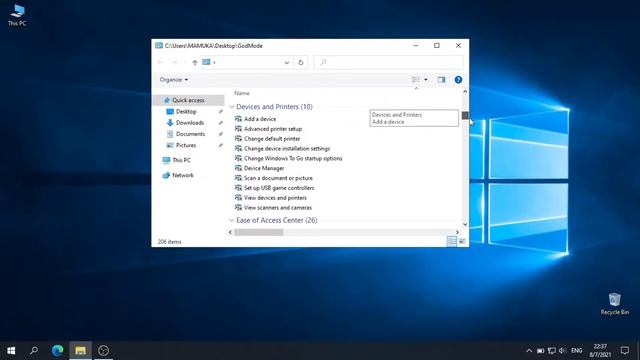Image resolution: width=640 pixels, height=360 pixels.
Task: Click the Device Manager item icon
Action: [x=238, y=168]
